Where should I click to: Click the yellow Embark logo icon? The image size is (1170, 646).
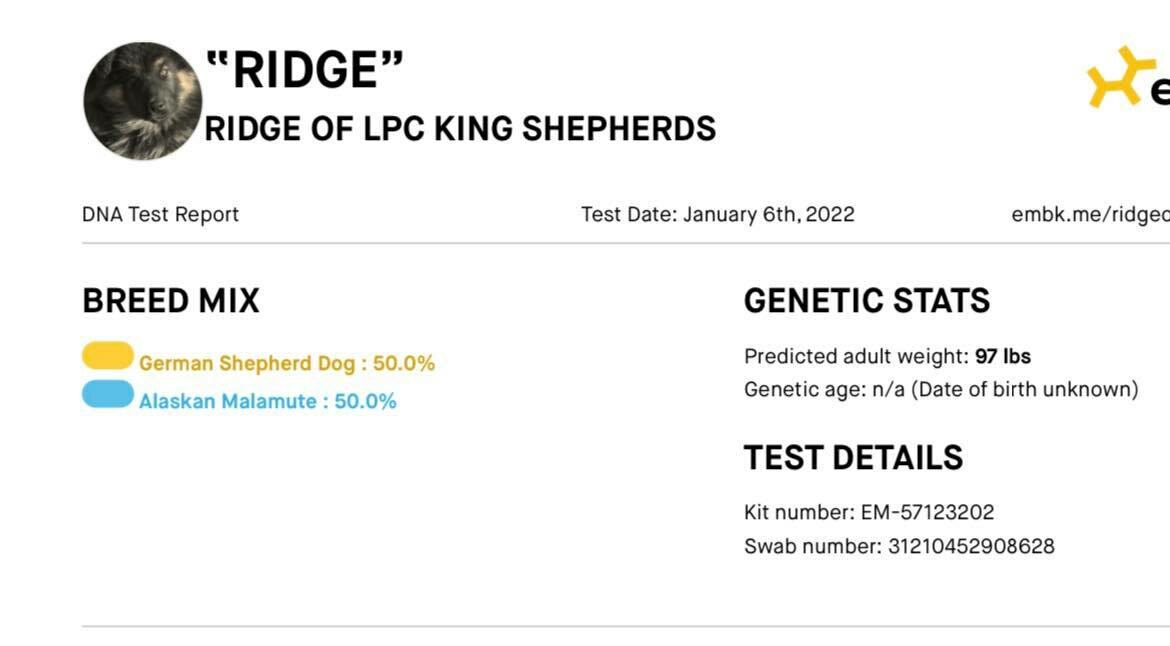(1116, 77)
